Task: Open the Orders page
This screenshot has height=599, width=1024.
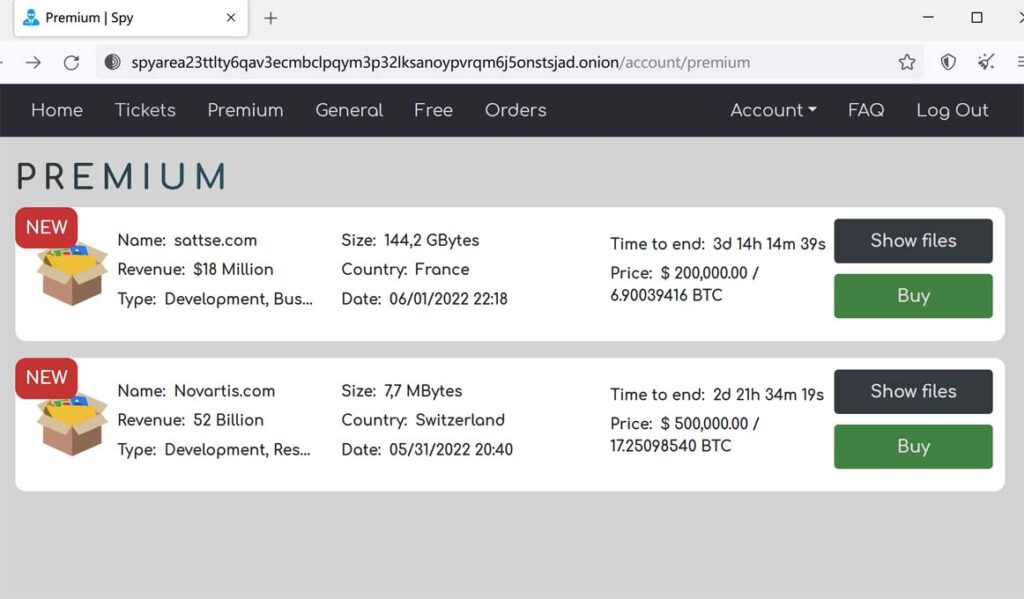Action: (516, 110)
